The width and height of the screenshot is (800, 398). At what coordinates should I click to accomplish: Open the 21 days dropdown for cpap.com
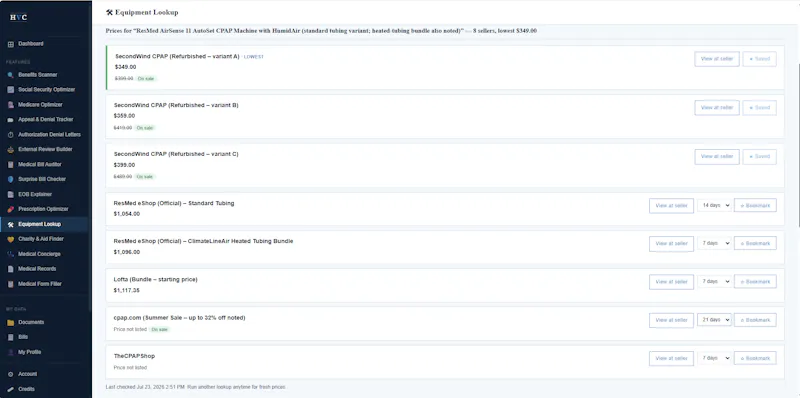(714, 320)
